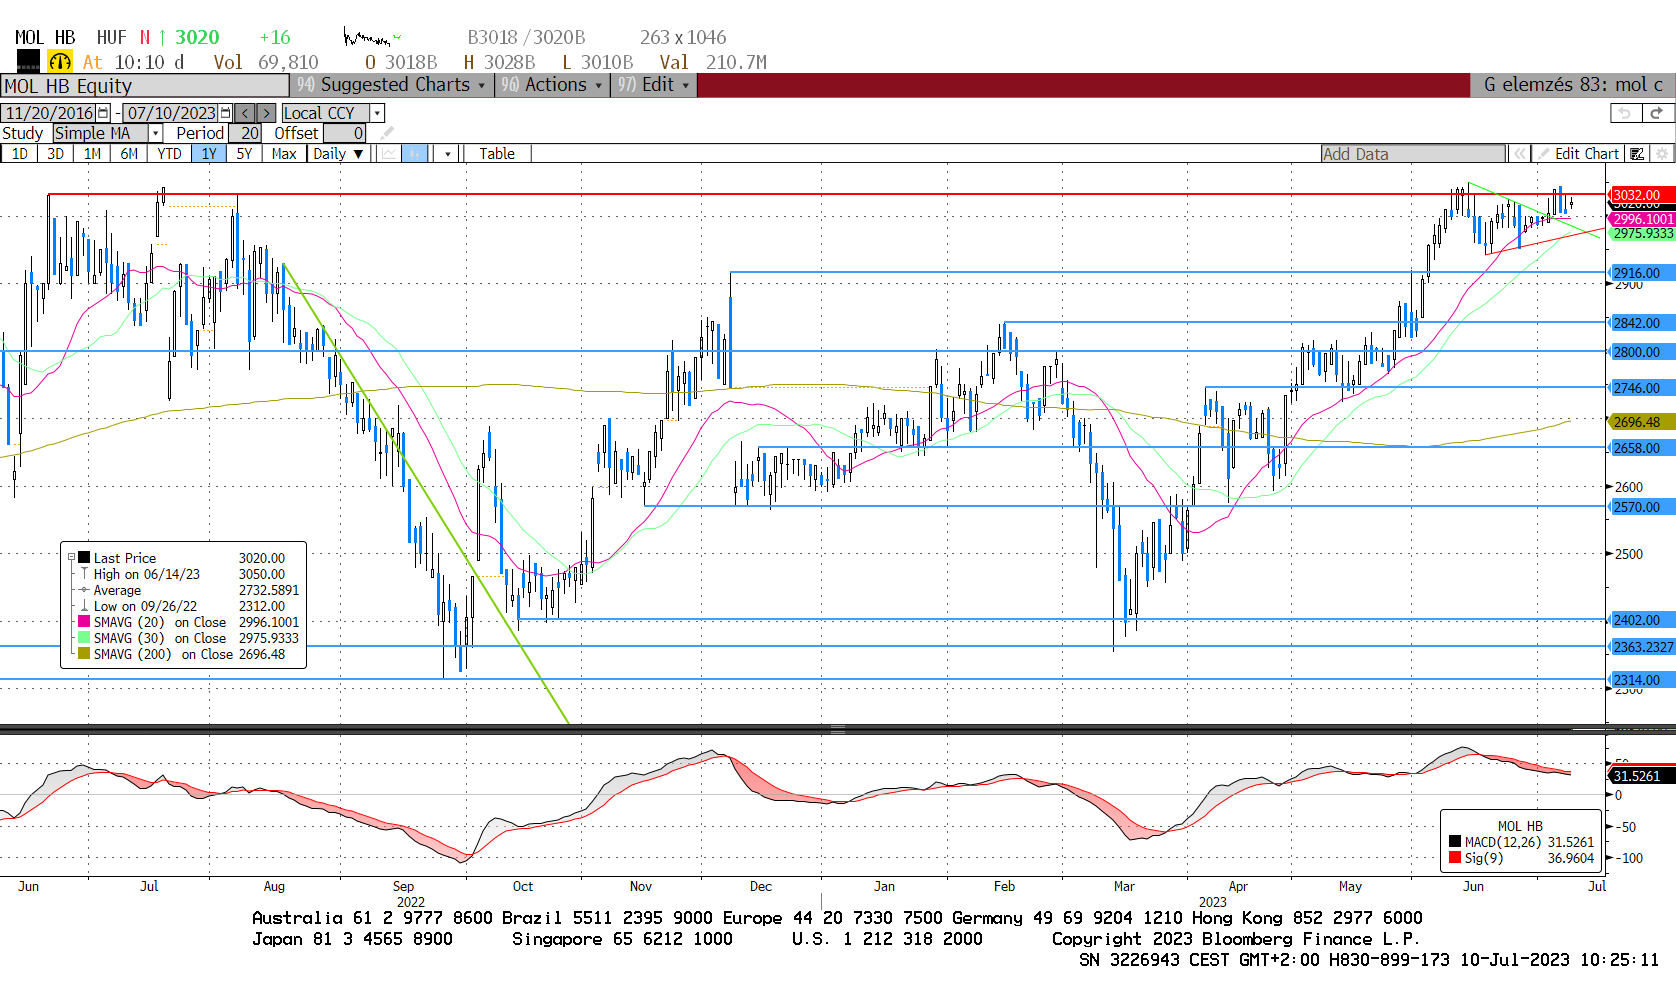This screenshot has height=1003, width=1676.
Task: Select the line chart type icon
Action: click(x=388, y=154)
